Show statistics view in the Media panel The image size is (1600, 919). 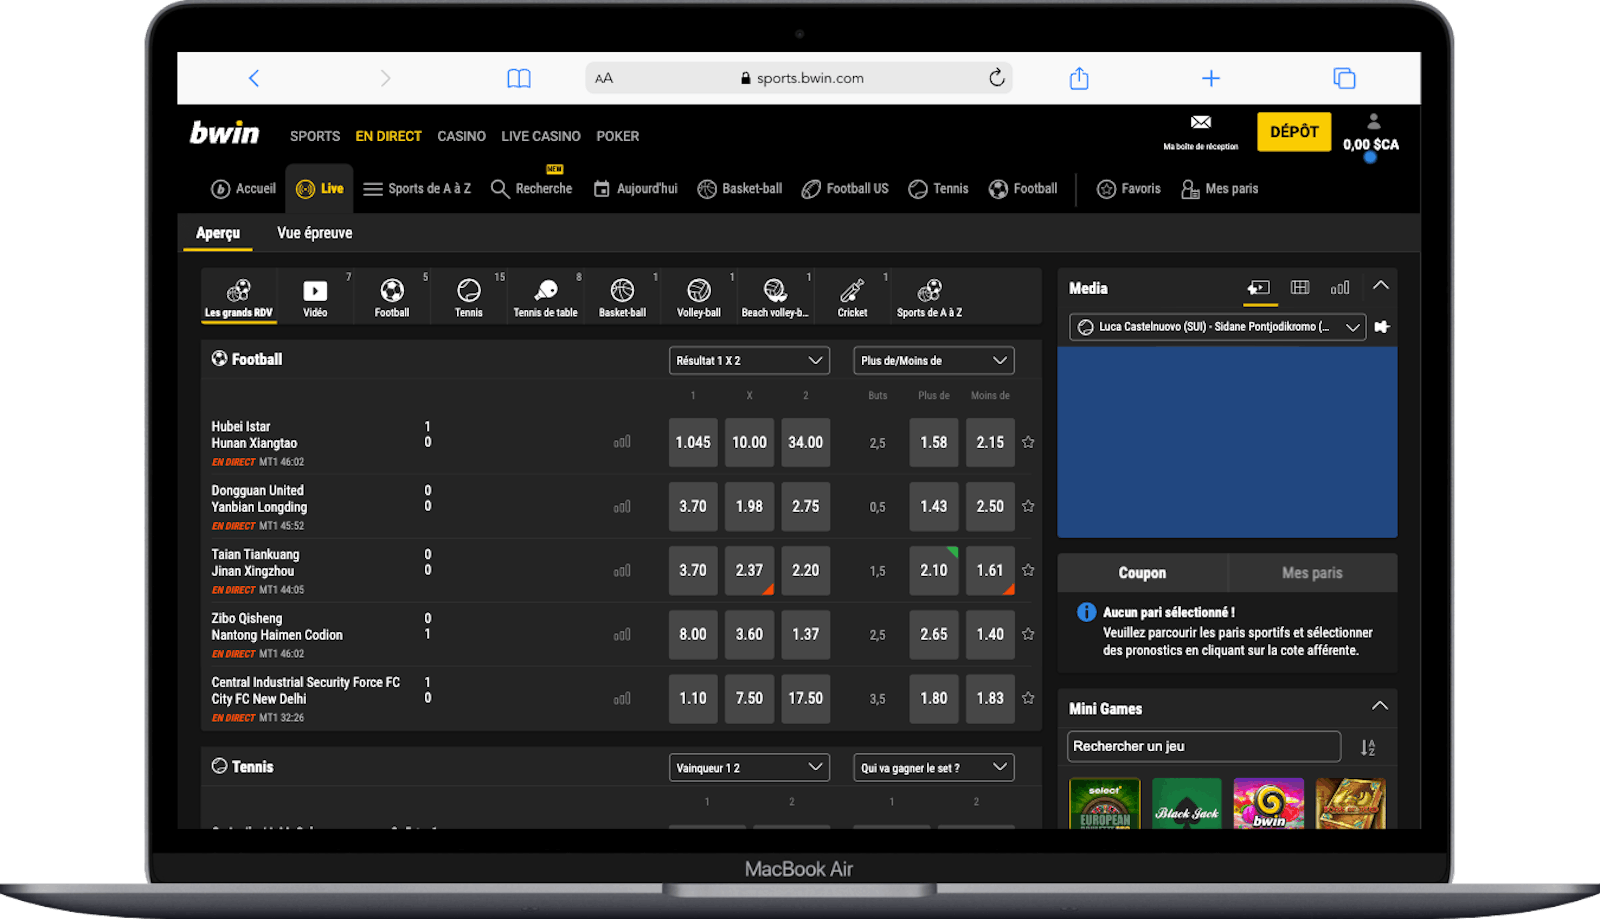click(1340, 287)
